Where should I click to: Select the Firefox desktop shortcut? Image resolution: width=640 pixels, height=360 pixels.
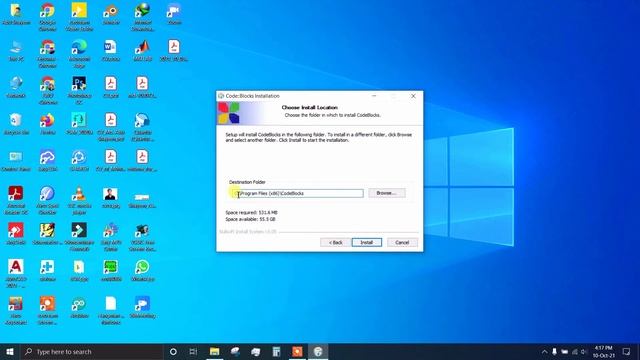coord(47,124)
